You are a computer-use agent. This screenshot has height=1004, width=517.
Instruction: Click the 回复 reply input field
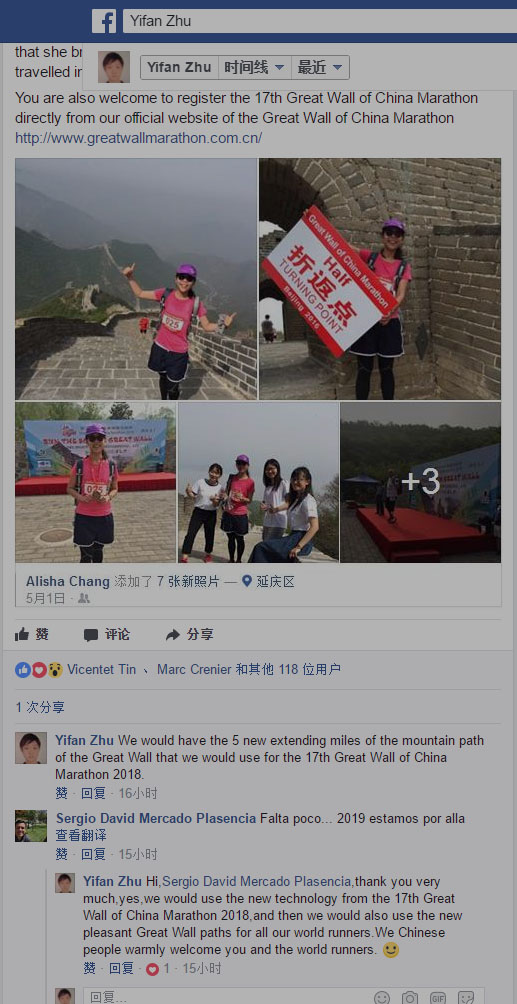coord(229,997)
